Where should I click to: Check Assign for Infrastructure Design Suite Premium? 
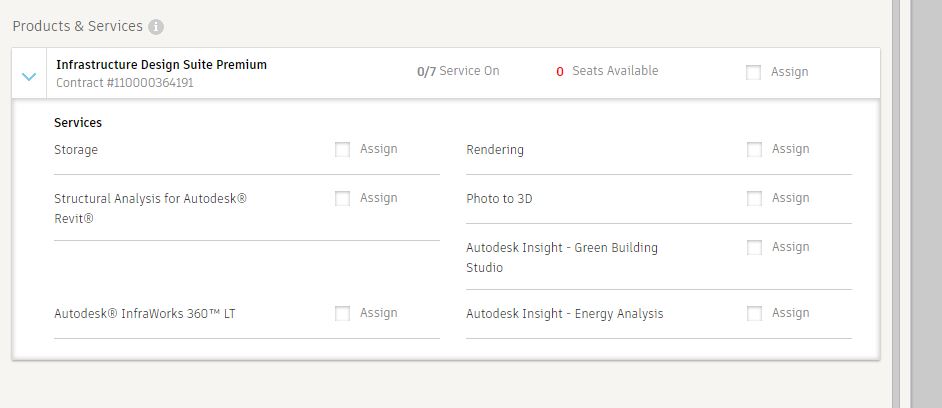[753, 72]
